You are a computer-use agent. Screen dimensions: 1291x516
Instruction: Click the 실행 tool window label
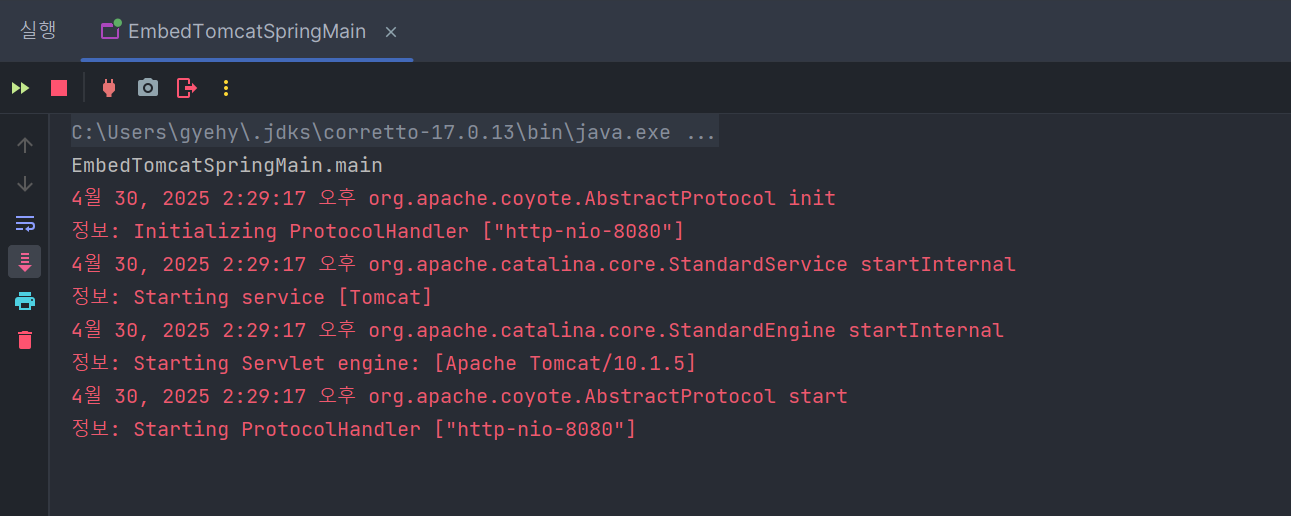(38, 31)
